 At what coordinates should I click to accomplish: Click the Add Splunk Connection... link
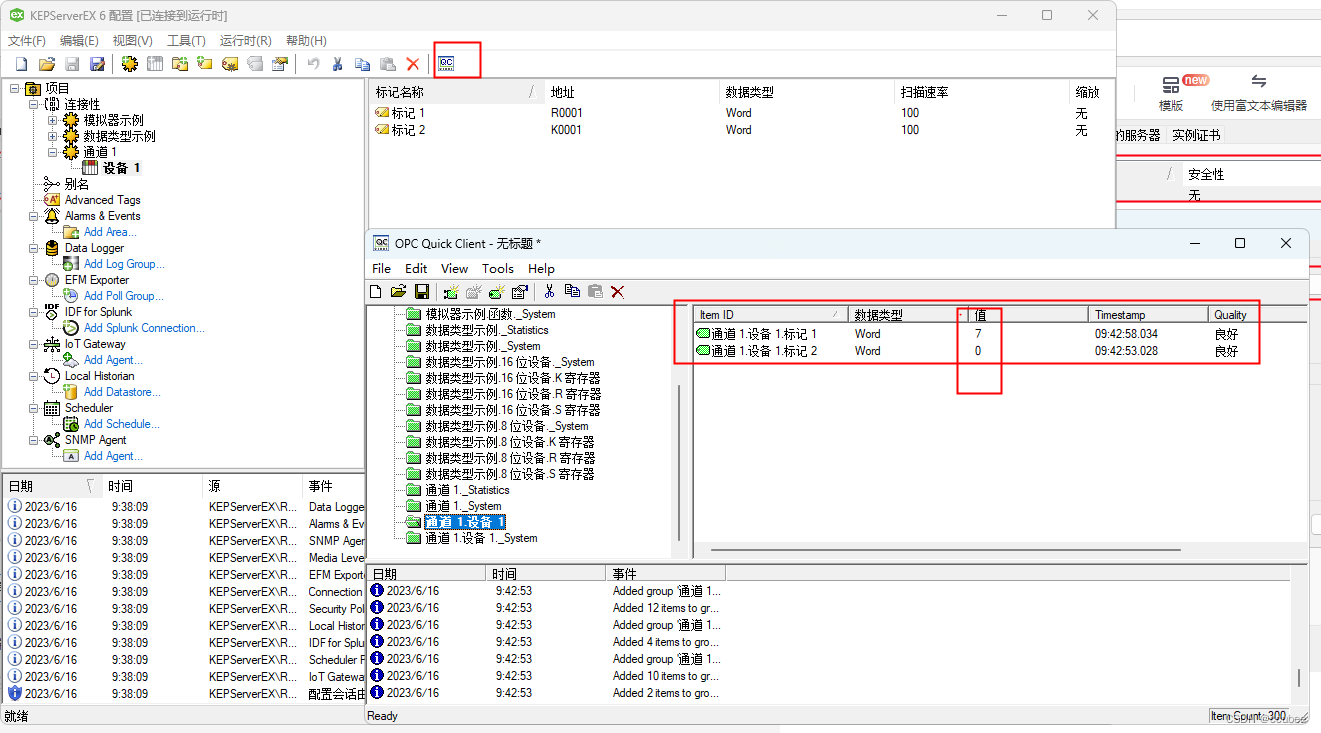144,328
